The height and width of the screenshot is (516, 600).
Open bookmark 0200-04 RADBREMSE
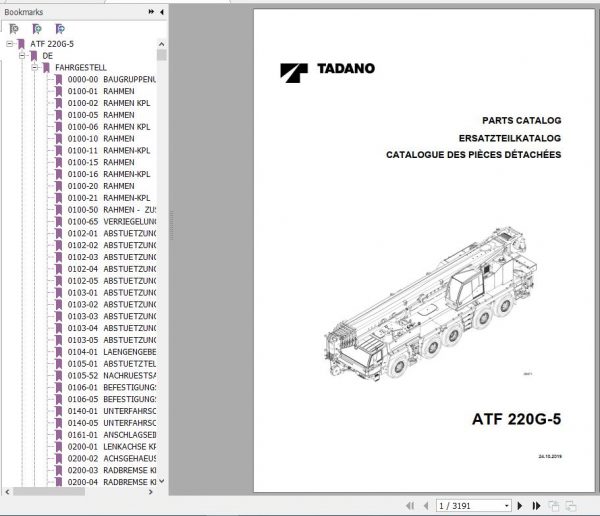point(111,482)
